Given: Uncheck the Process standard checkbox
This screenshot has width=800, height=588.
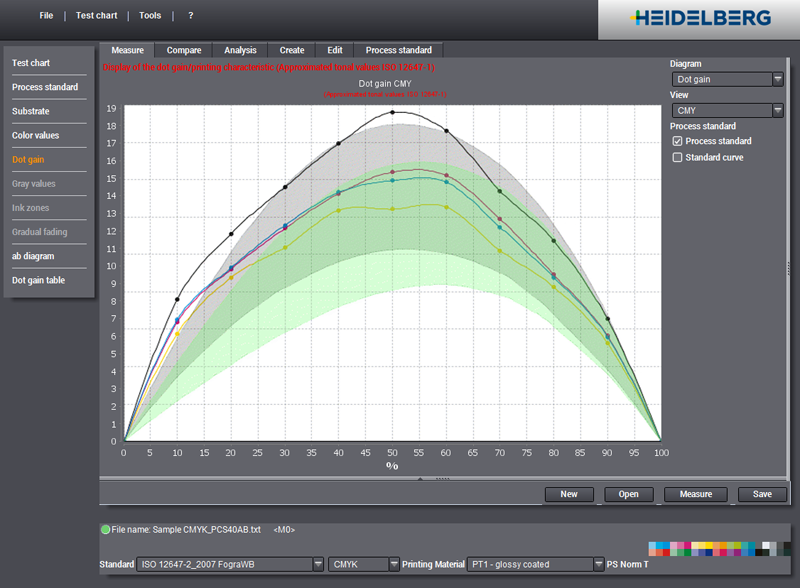Looking at the screenshot, I should tap(677, 141).
